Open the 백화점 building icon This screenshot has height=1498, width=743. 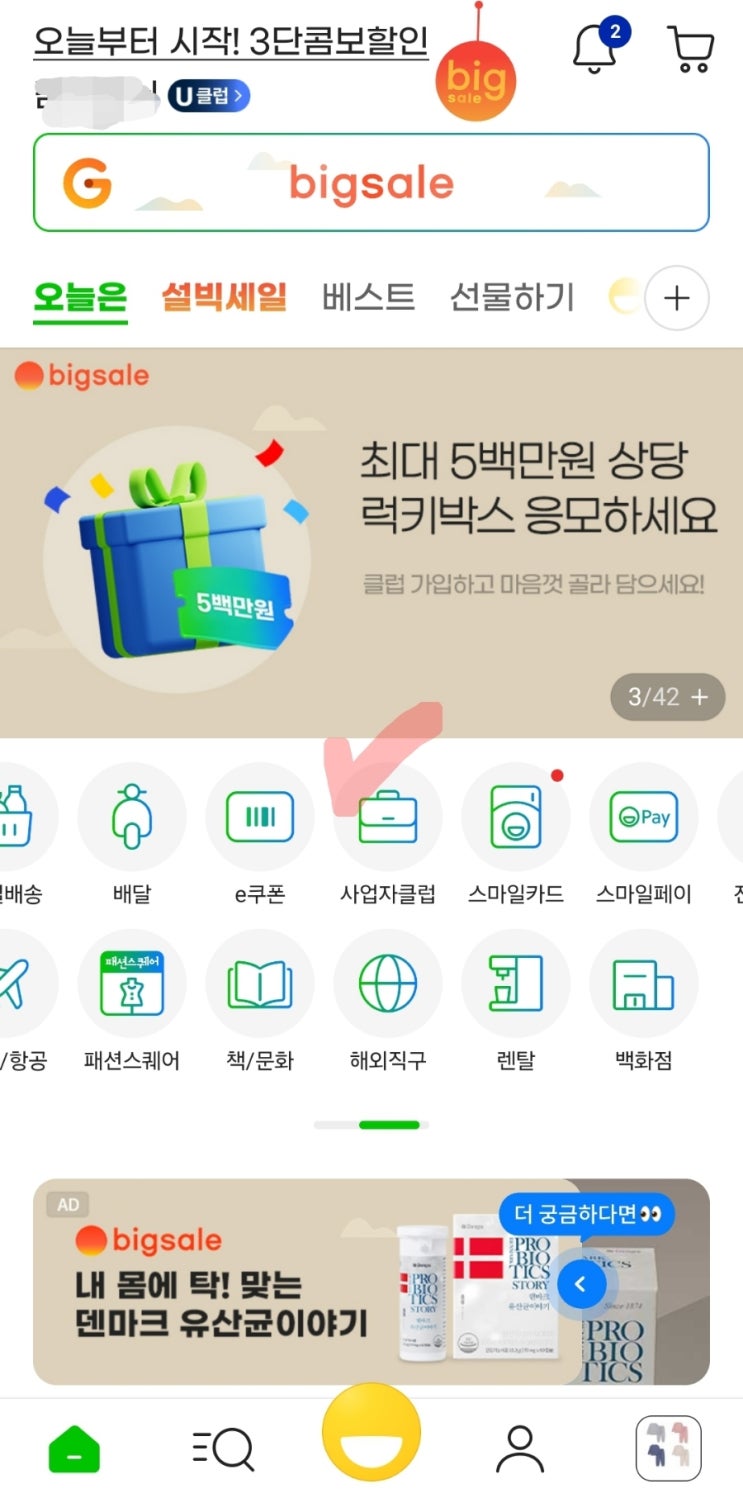643,983
